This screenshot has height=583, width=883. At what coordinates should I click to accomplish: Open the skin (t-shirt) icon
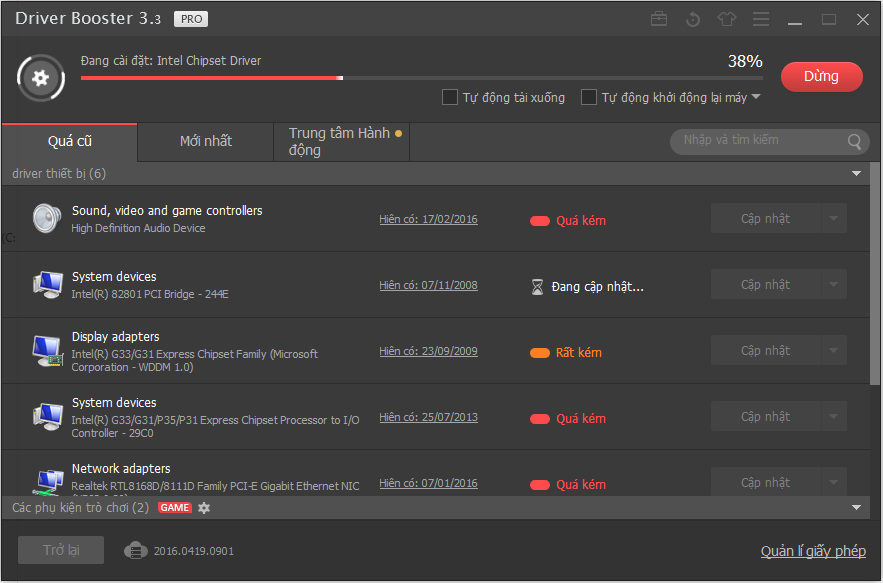[x=726, y=19]
